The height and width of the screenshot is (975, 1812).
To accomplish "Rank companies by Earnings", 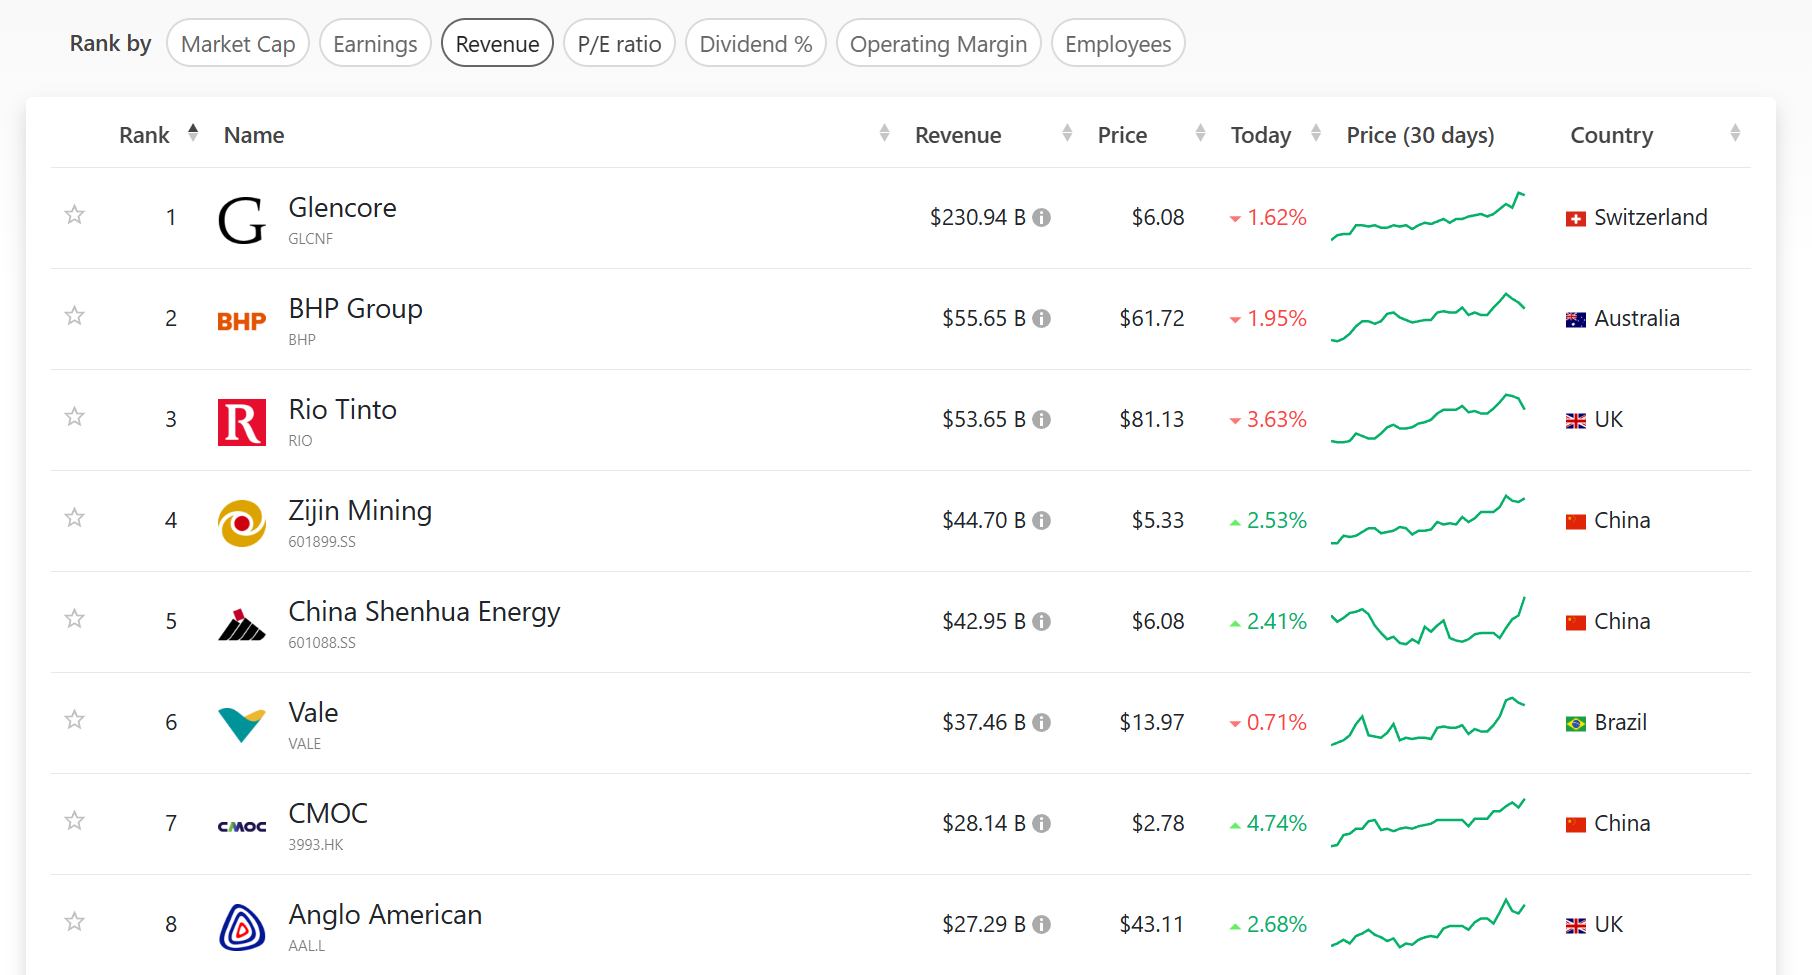I will 375,44.
